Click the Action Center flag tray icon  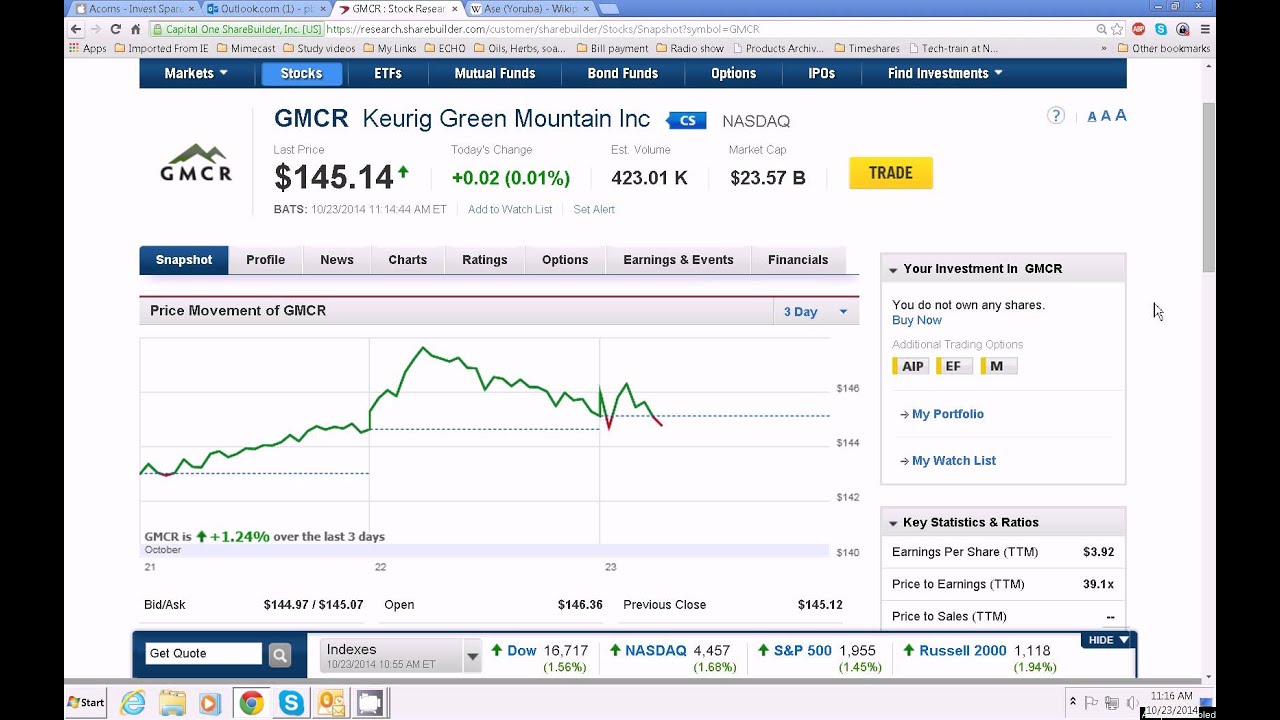tap(1092, 703)
